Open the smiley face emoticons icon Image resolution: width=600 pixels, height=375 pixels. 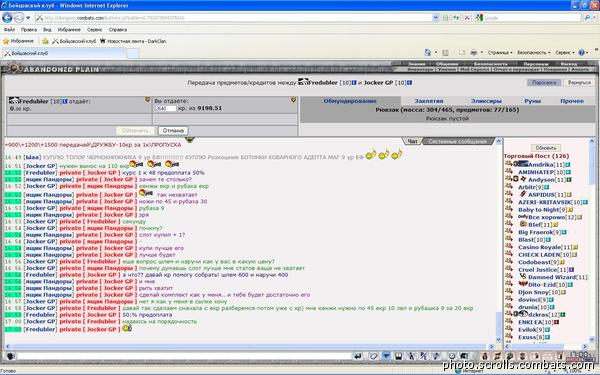[x=452, y=356]
